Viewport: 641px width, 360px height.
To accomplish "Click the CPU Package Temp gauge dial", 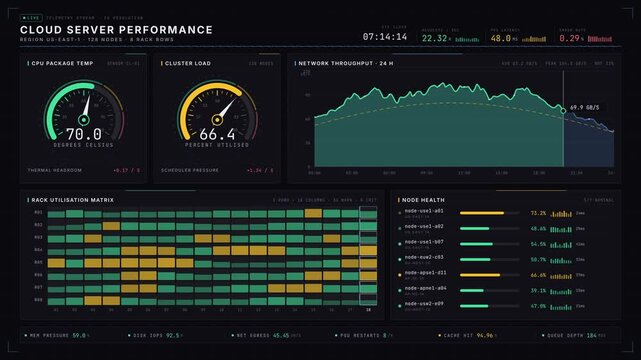I will point(84,110).
